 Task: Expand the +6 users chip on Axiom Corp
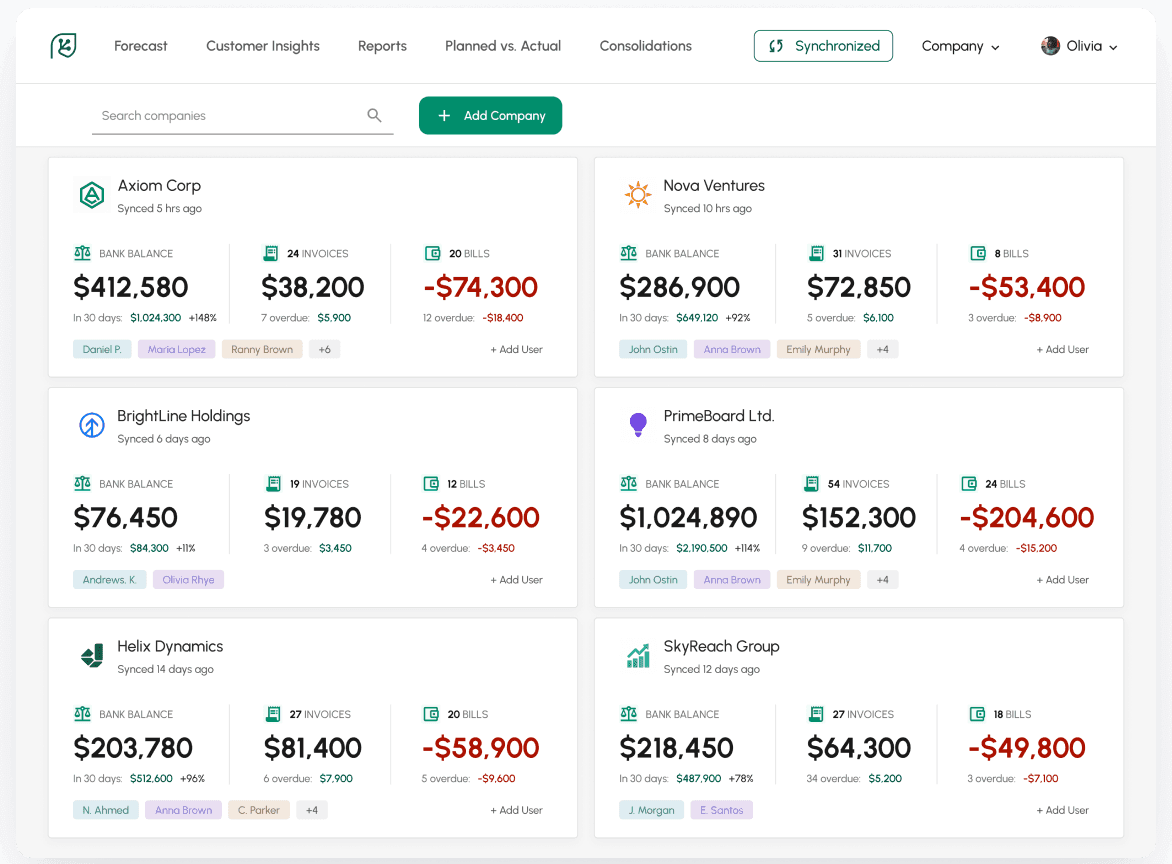click(324, 350)
